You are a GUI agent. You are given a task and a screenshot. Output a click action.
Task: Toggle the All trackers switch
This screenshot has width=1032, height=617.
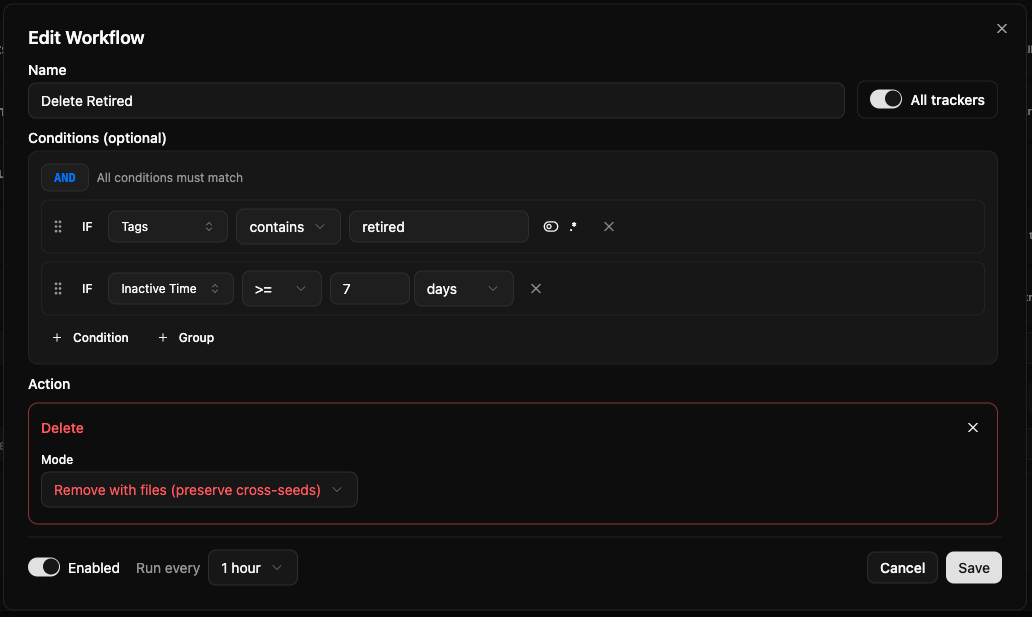click(886, 100)
